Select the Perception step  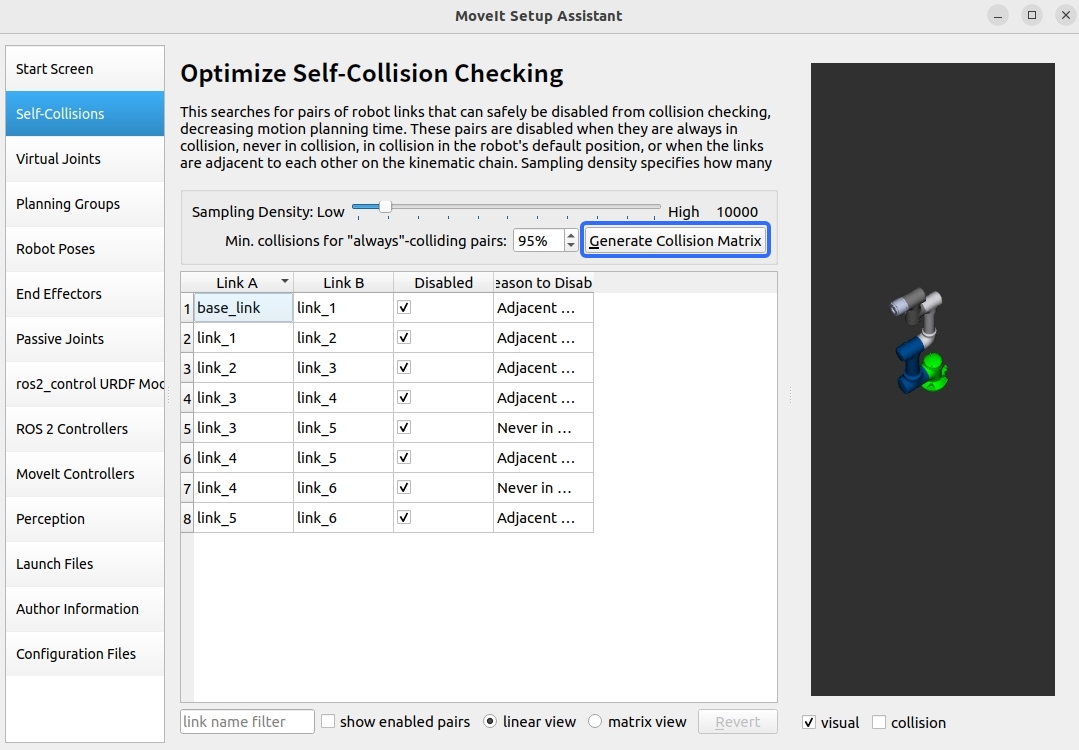85,519
